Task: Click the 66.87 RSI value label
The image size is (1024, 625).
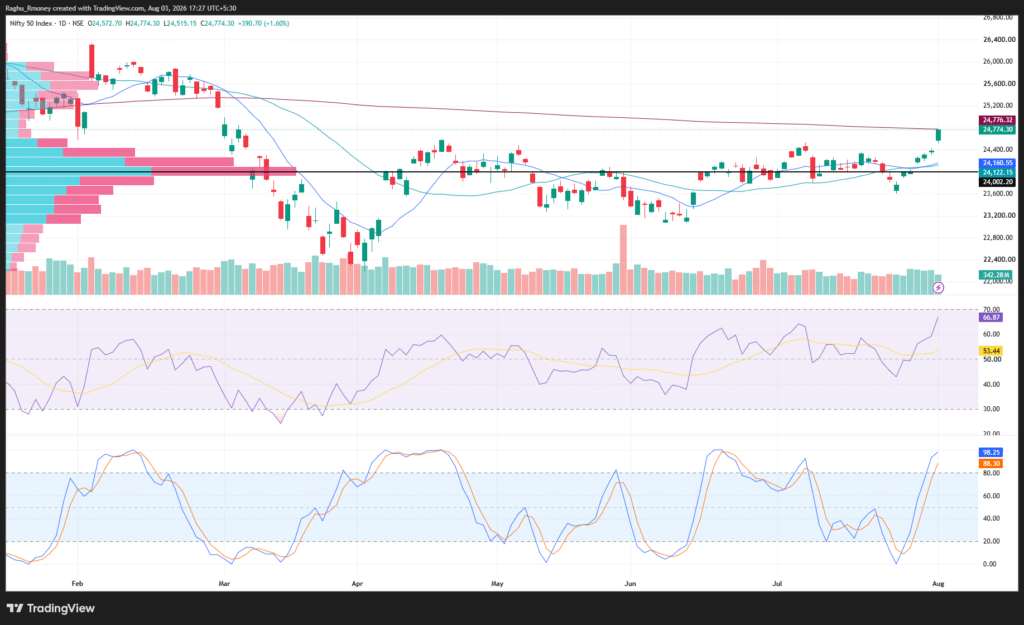Action: [x=991, y=317]
